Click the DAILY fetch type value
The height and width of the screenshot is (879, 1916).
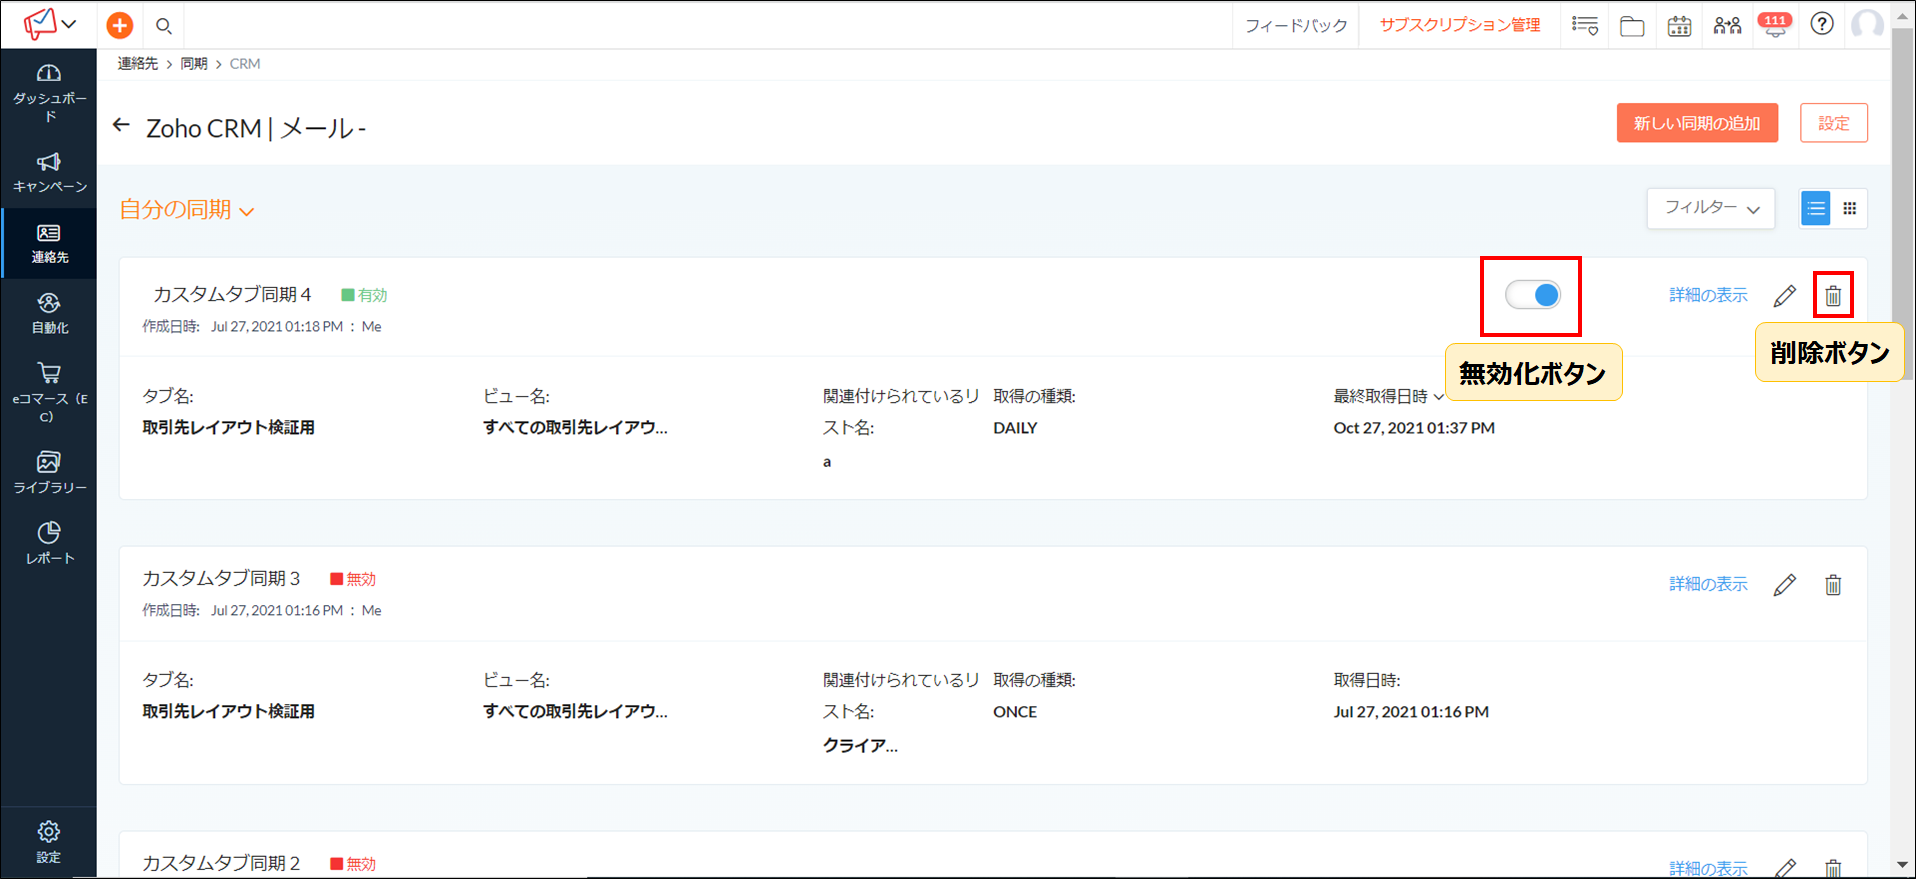pyautogui.click(x=1015, y=428)
